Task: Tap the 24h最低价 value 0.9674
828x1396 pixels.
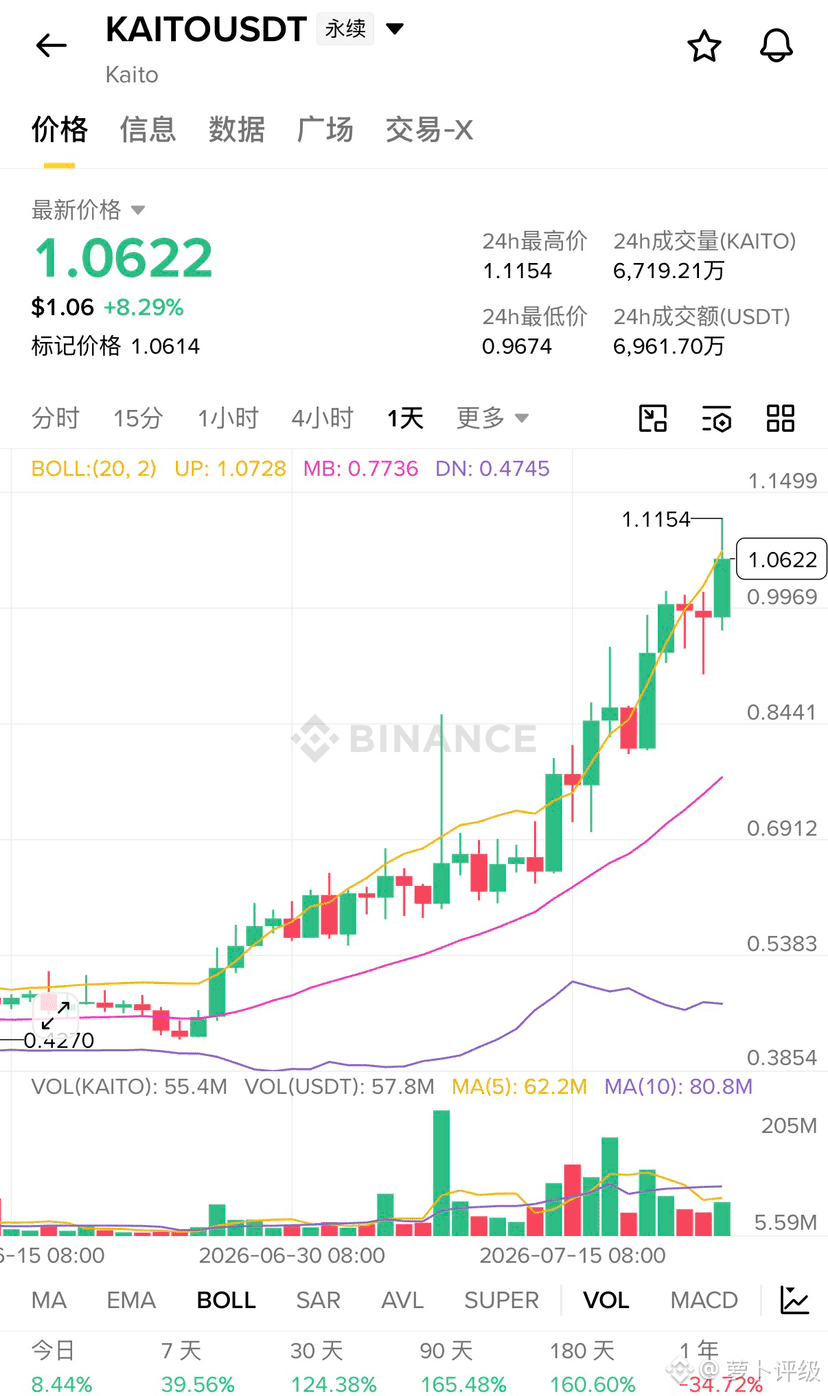Action: click(x=516, y=346)
